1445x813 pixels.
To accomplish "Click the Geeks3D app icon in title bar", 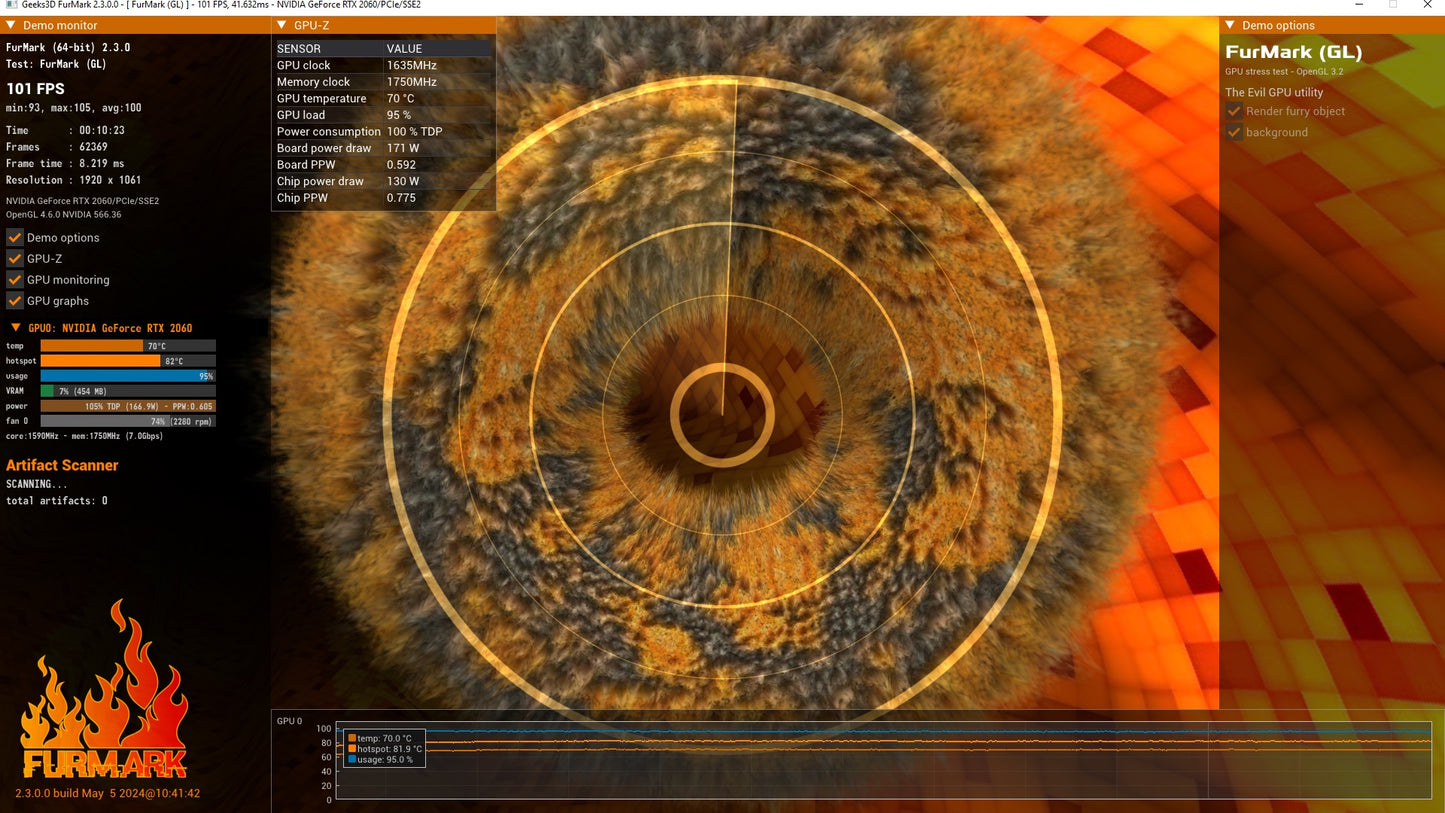I will tap(11, 5).
